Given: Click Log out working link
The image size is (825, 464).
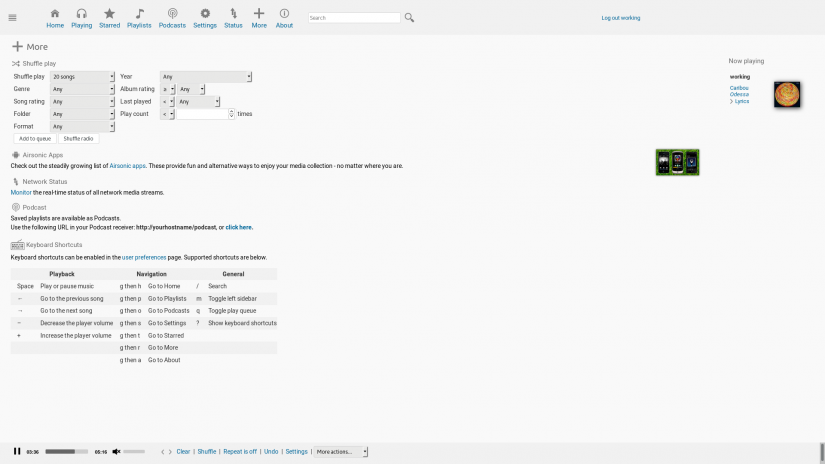Looking at the screenshot, I should [x=621, y=18].
